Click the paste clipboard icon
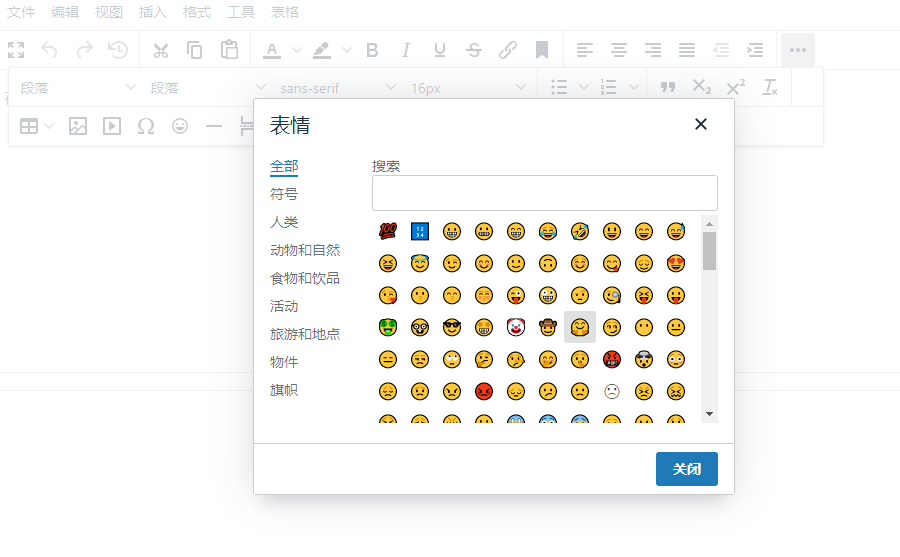This screenshot has width=900, height=557. pyautogui.click(x=230, y=50)
